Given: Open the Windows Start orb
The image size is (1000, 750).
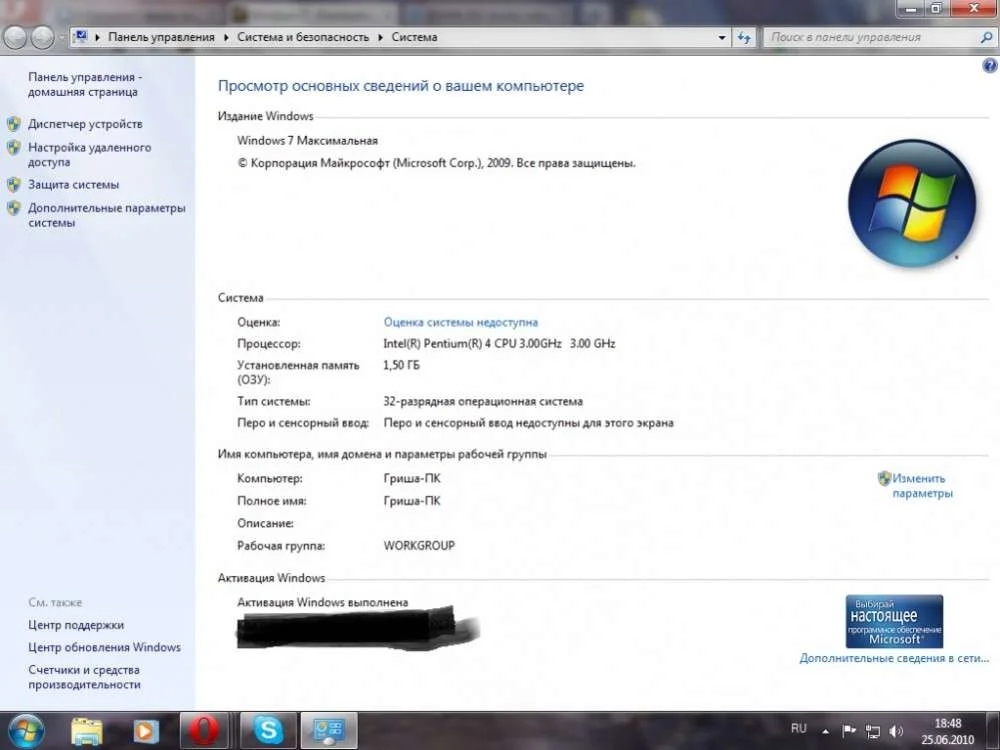Looking at the screenshot, I should tap(26, 731).
